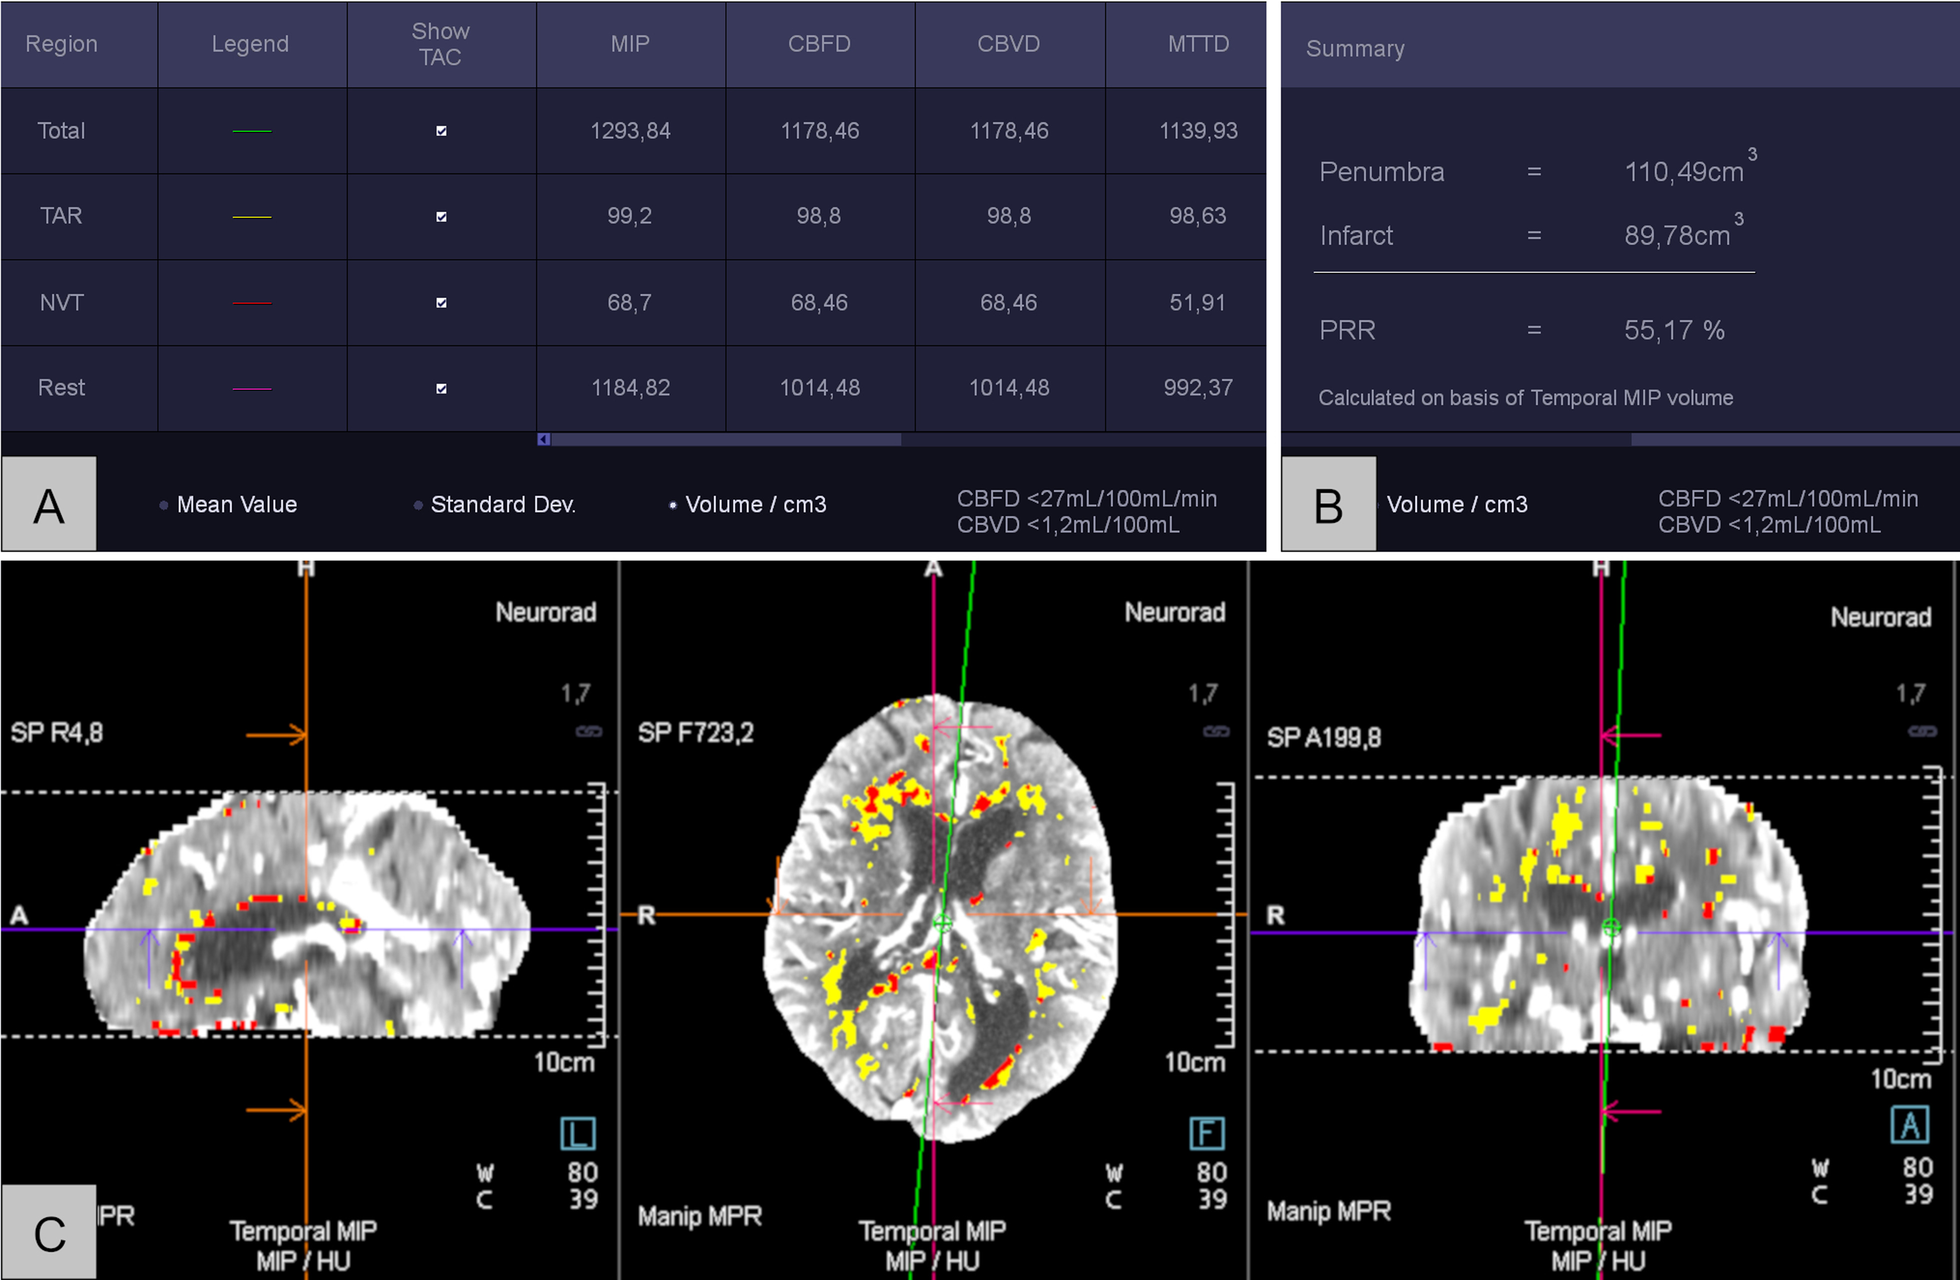Click the link icon in sagittal view

589,732
